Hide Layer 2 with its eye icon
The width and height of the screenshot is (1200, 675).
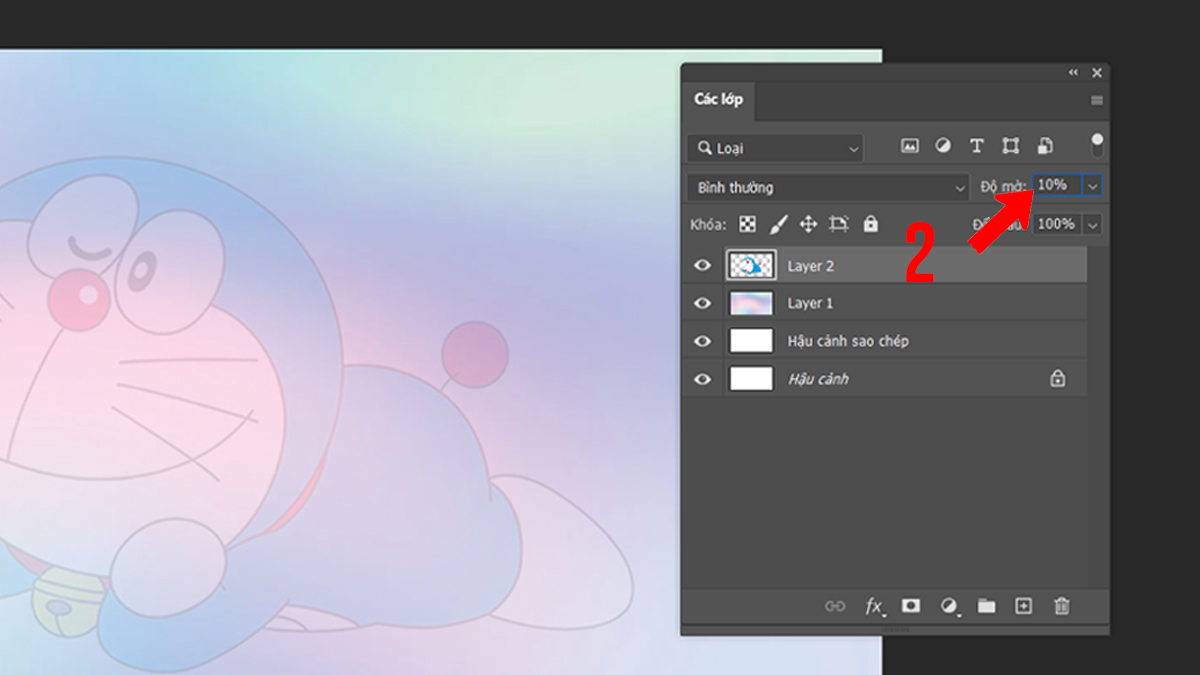[703, 266]
